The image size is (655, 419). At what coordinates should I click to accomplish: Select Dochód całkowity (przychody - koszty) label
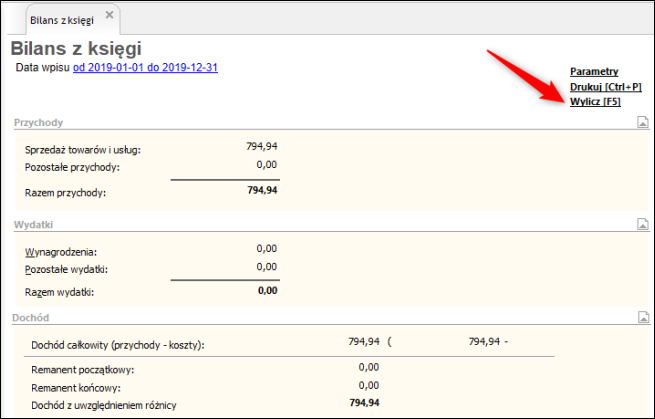point(118,345)
